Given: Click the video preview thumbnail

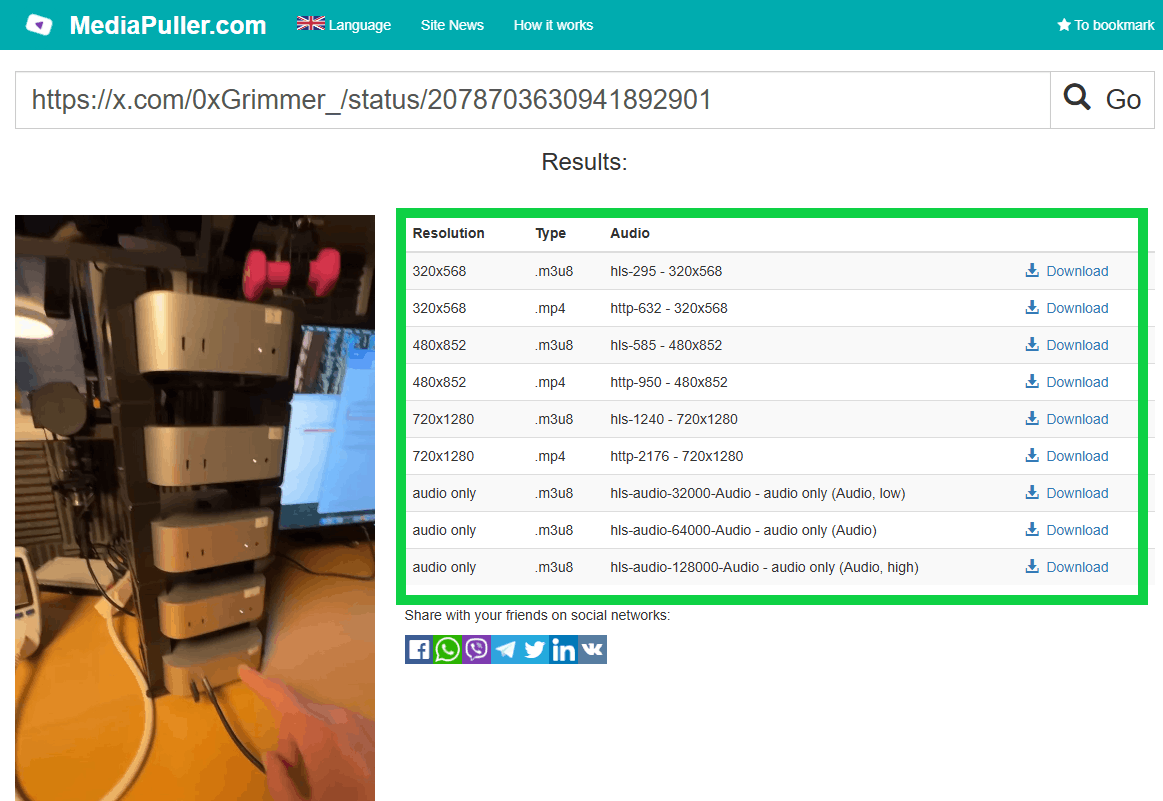Looking at the screenshot, I should pos(195,508).
